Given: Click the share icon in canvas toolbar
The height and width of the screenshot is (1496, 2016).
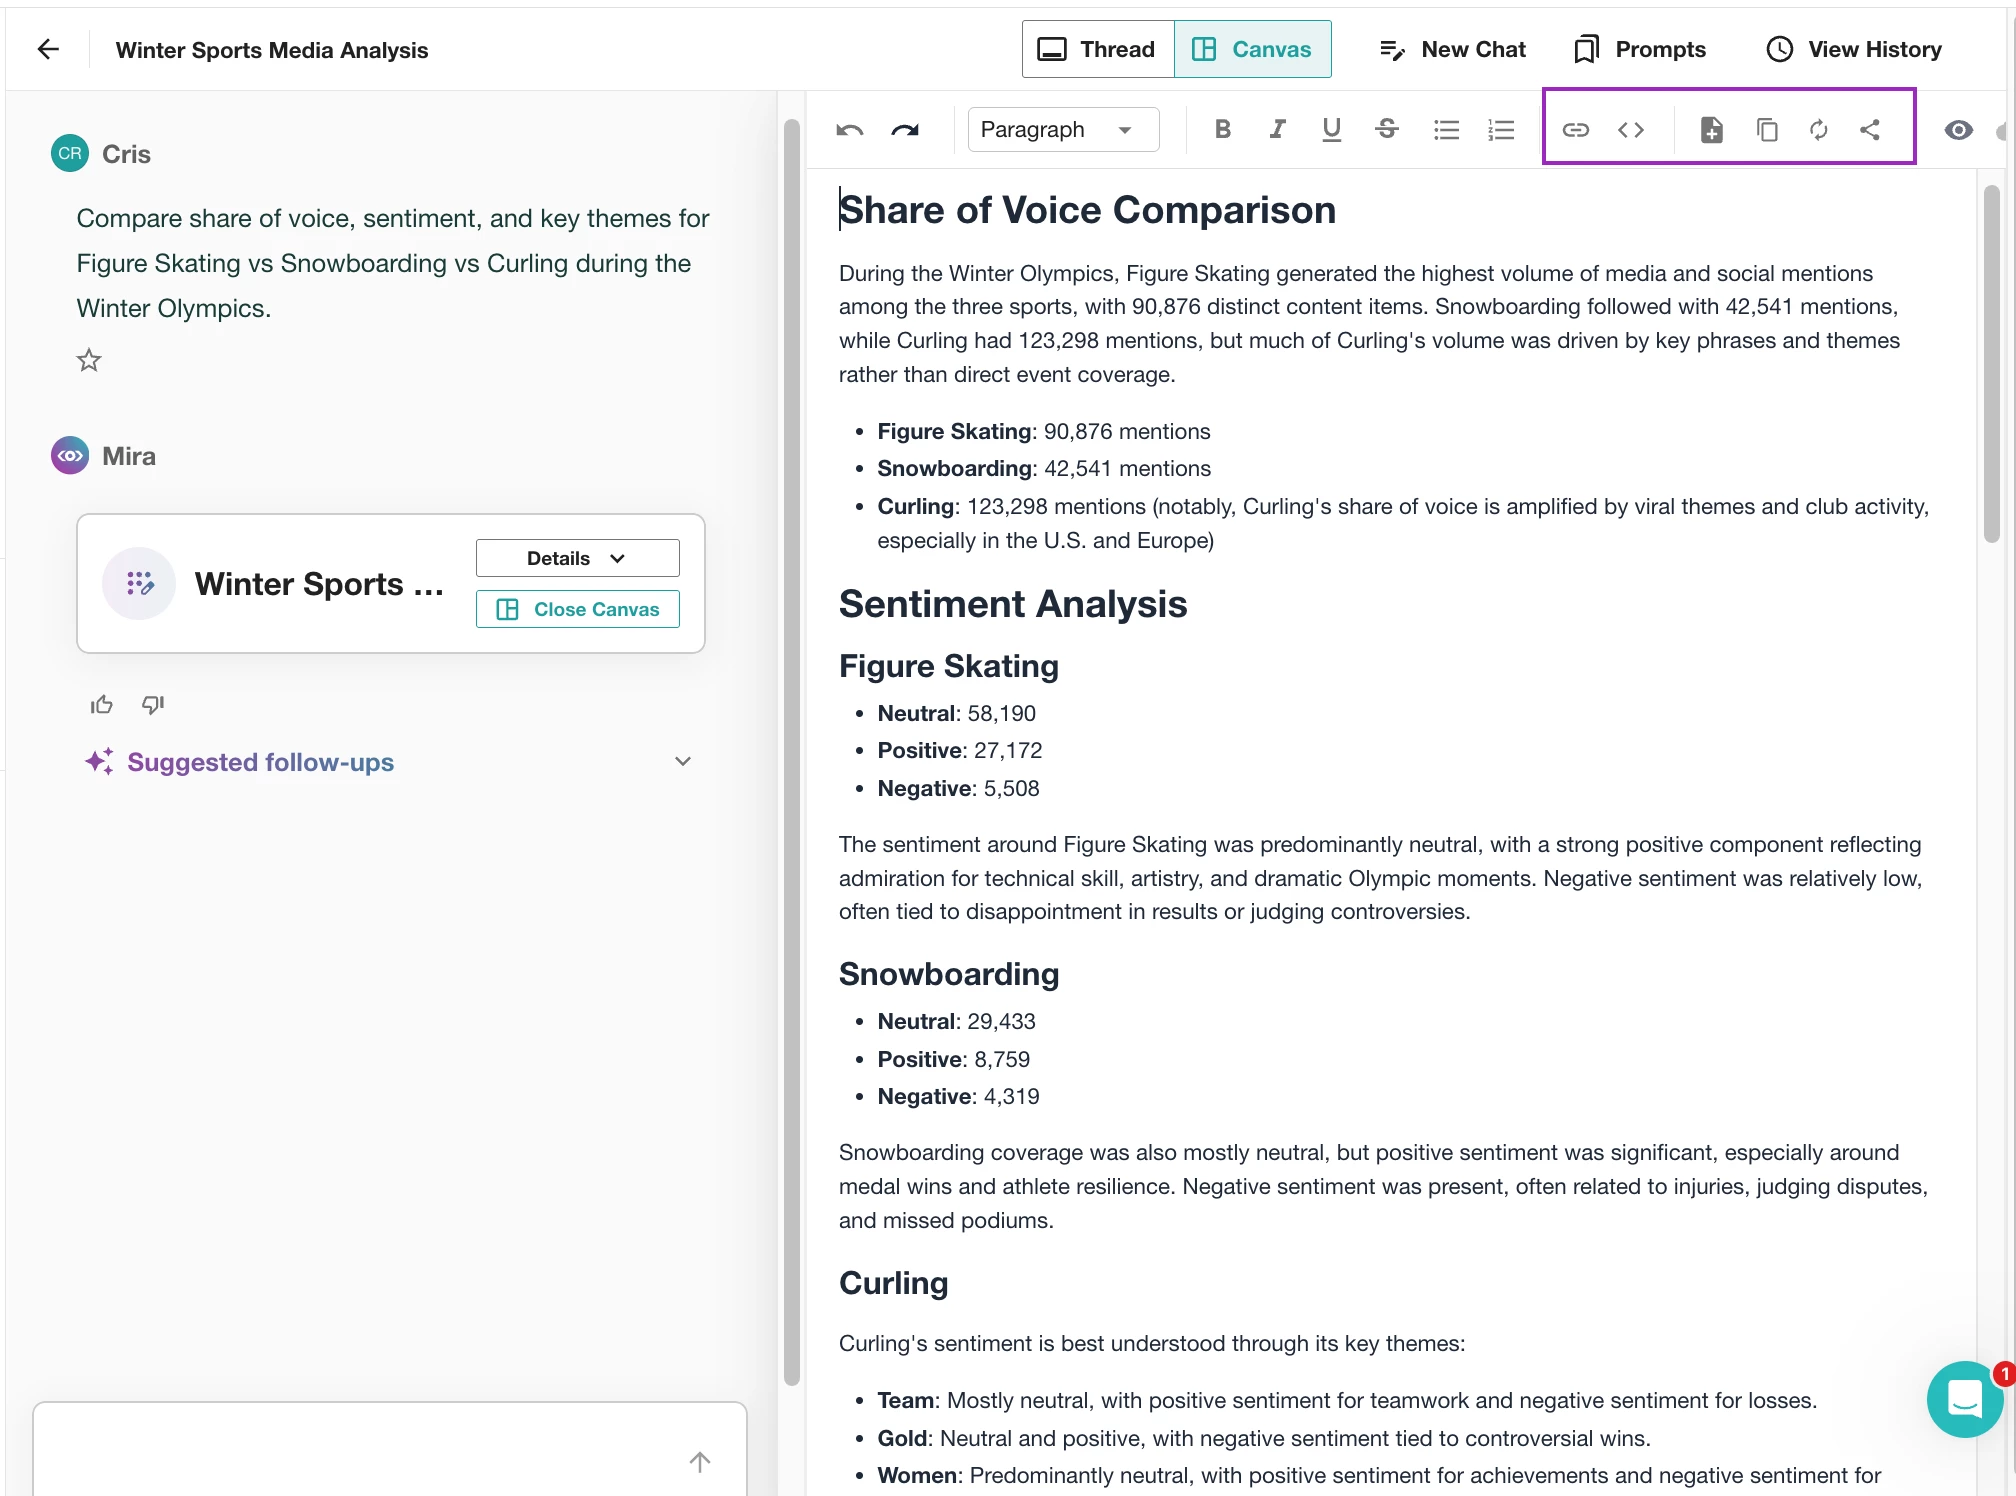Looking at the screenshot, I should [1870, 130].
